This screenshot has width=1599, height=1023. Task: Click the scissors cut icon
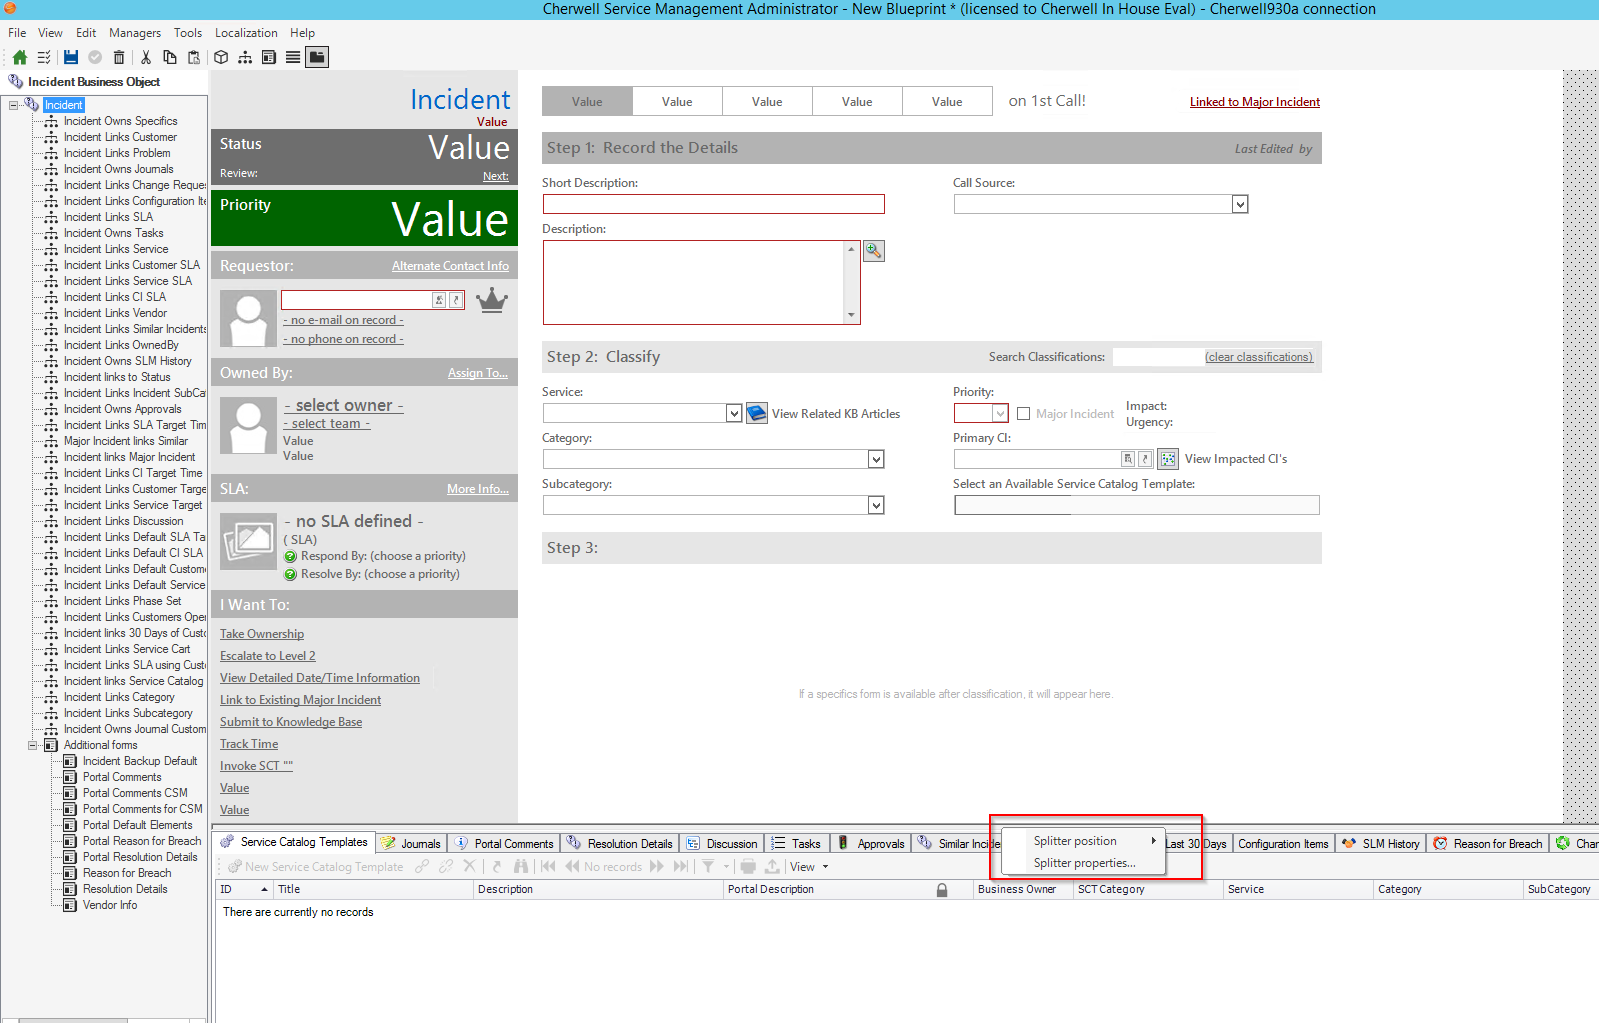[x=146, y=57]
